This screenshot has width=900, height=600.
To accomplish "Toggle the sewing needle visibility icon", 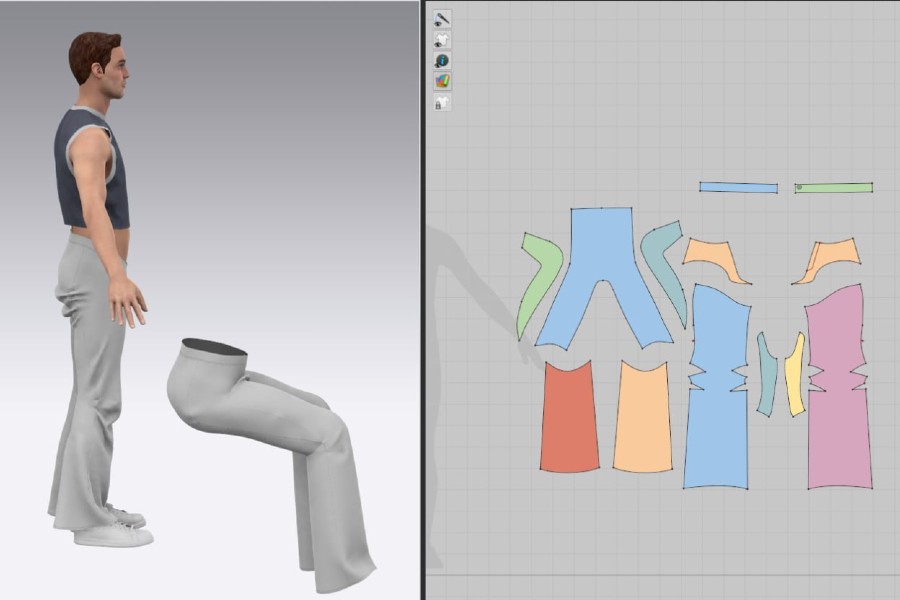I will pyautogui.click(x=442, y=18).
